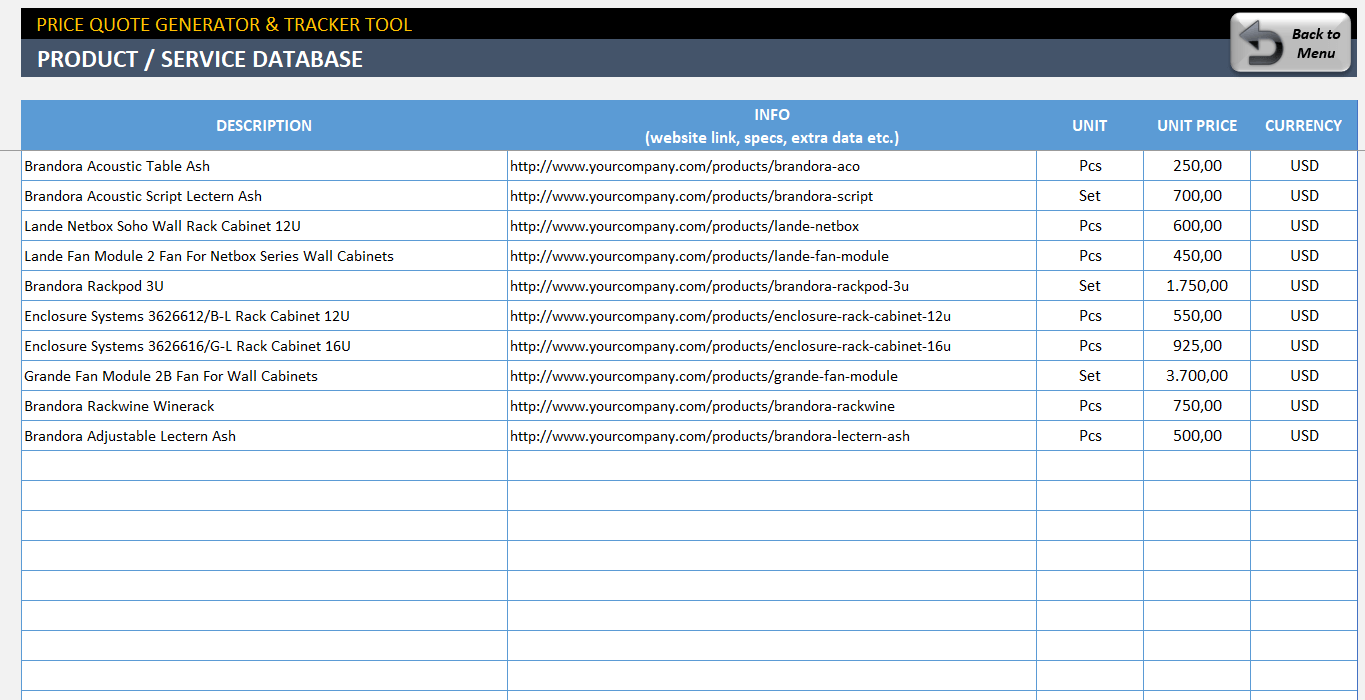Select the 450,00 unit price cell
The image size is (1365, 700).
1197,256
